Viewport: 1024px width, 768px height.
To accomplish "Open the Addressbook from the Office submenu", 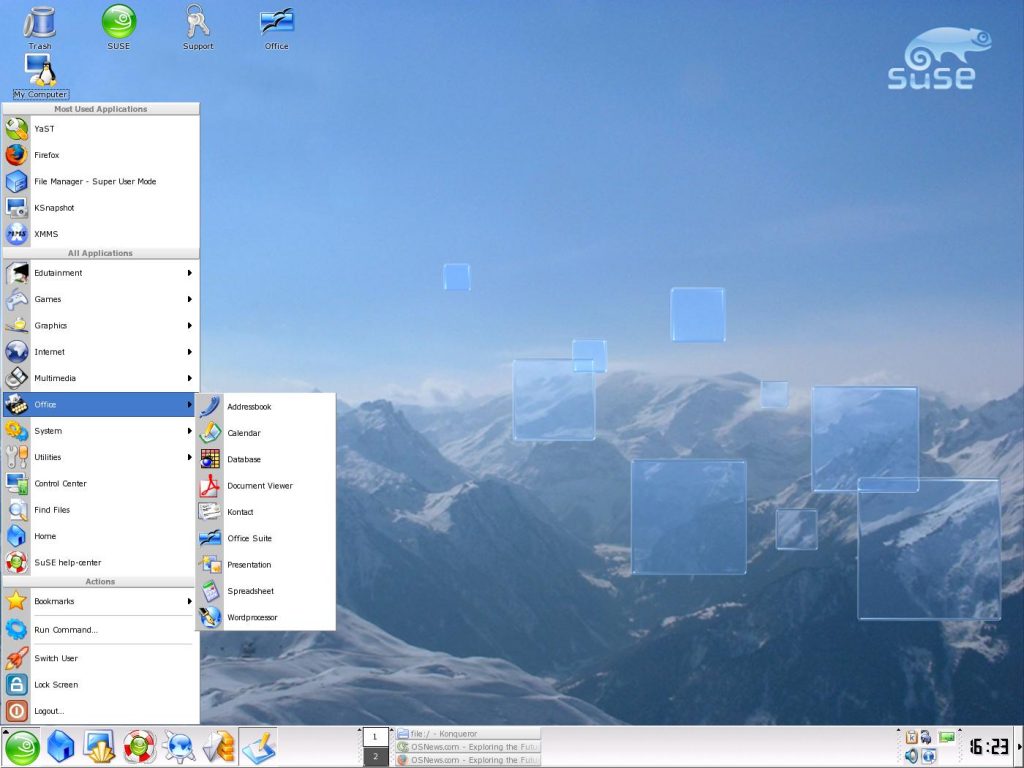I will pos(248,406).
